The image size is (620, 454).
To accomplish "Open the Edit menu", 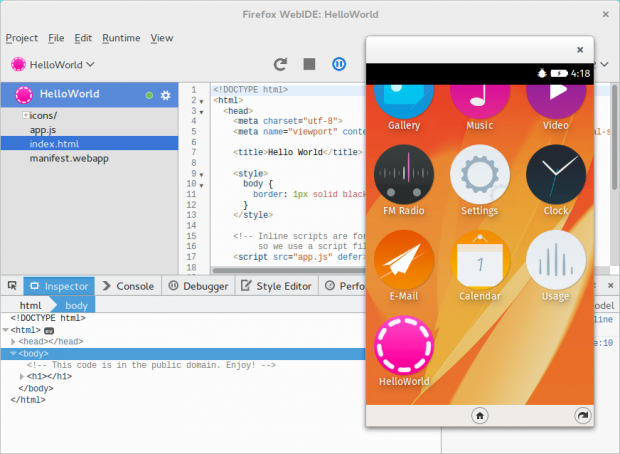I will pyautogui.click(x=83, y=38).
